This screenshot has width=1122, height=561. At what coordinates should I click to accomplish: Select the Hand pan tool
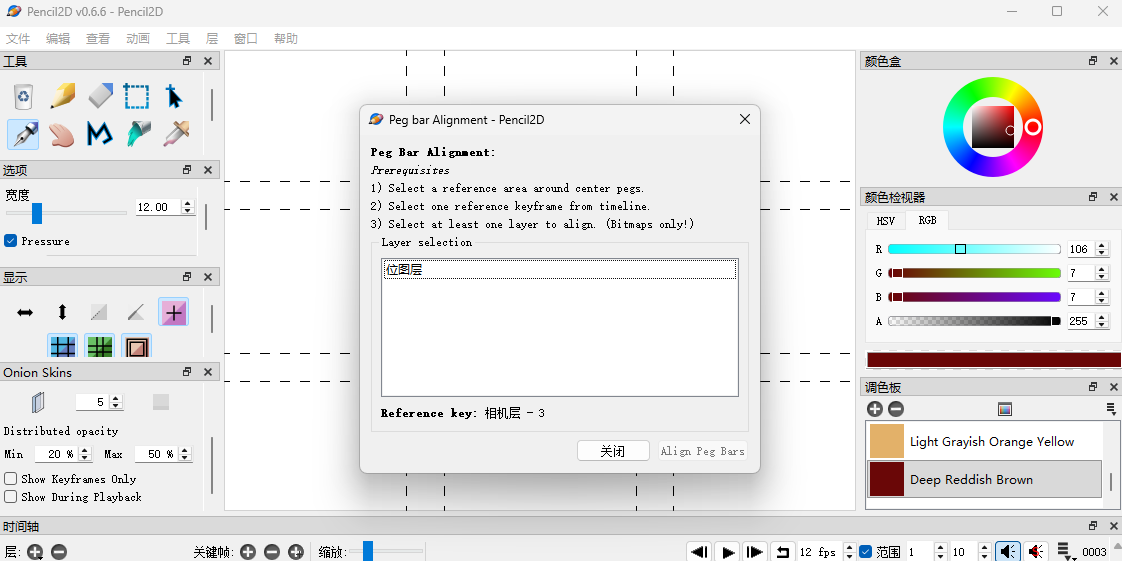(x=62, y=134)
